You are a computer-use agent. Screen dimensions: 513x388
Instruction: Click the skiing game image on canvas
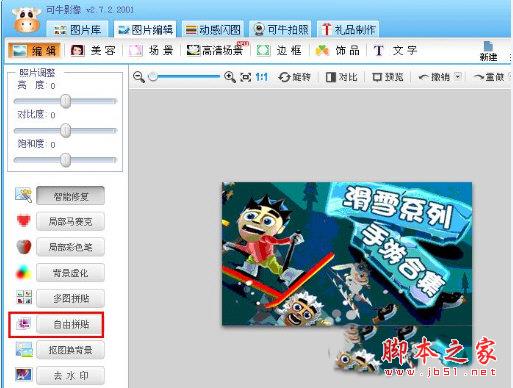pyautogui.click(x=347, y=253)
